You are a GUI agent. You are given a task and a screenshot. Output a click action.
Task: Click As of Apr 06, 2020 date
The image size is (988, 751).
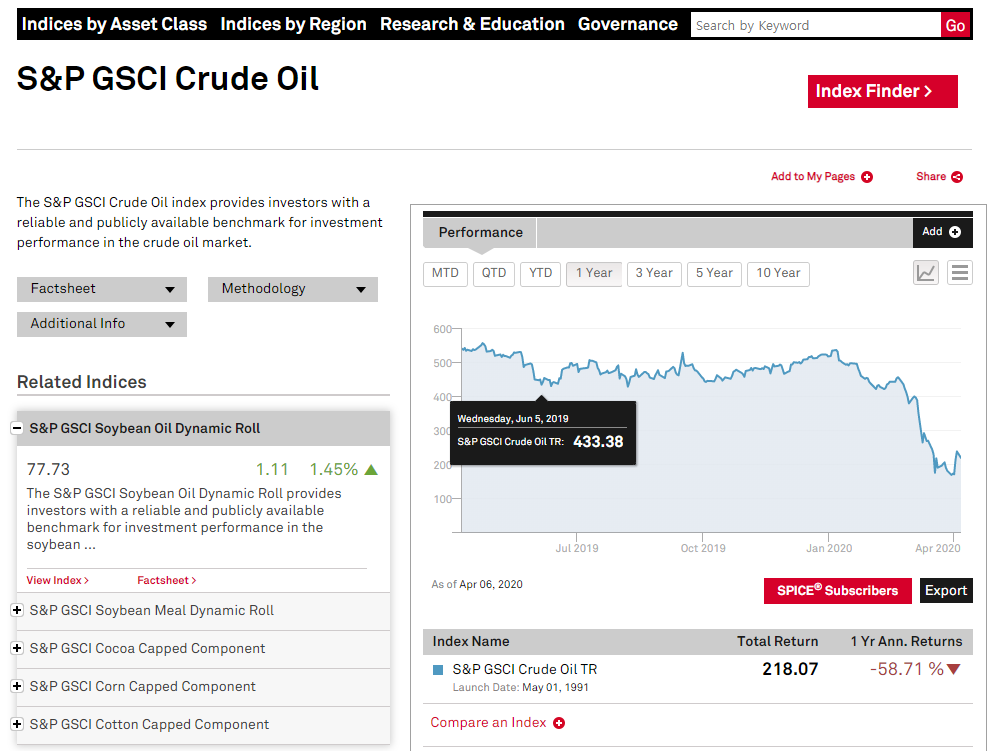tap(477, 585)
